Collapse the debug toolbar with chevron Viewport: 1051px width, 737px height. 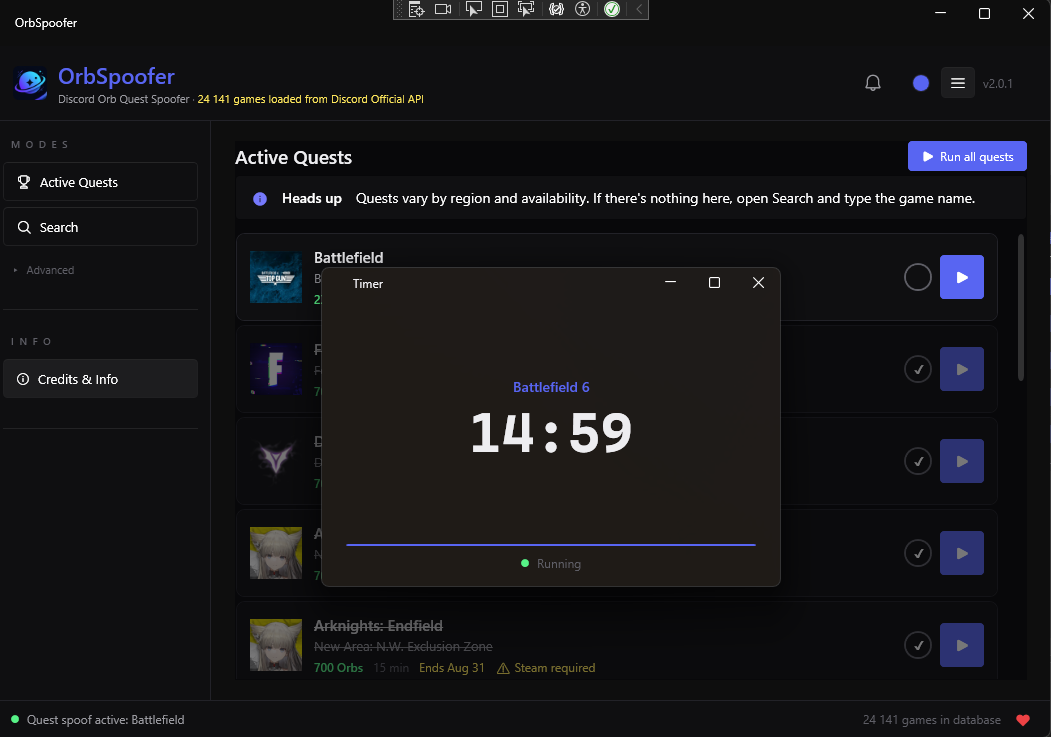point(639,9)
